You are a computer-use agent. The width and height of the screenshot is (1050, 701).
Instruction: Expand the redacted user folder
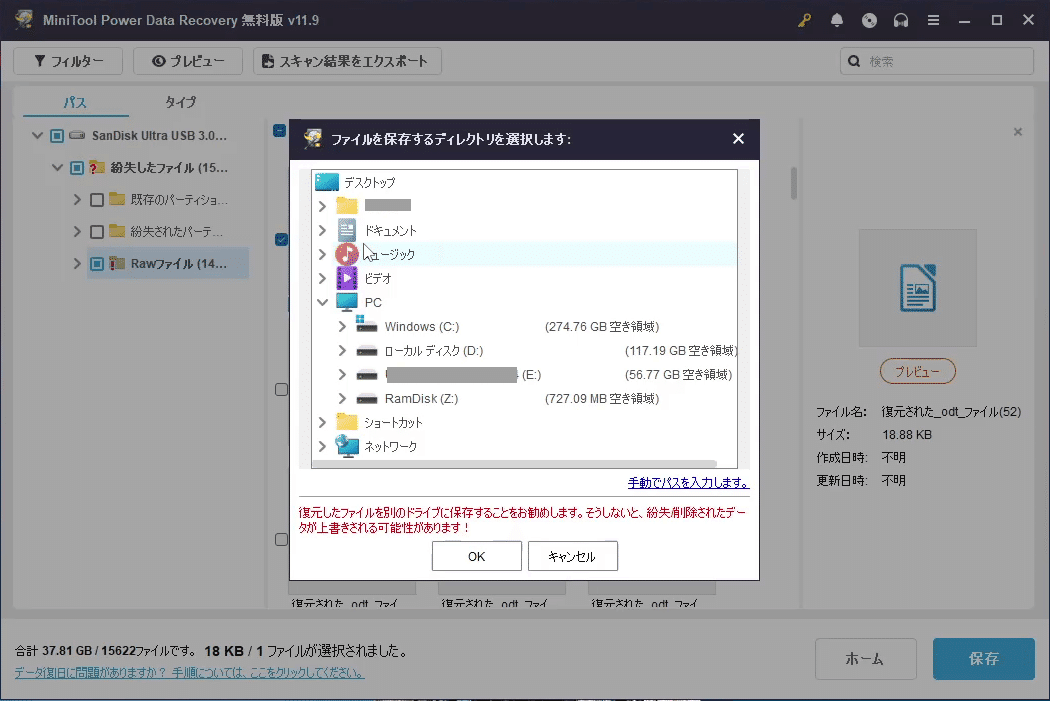(x=322, y=206)
